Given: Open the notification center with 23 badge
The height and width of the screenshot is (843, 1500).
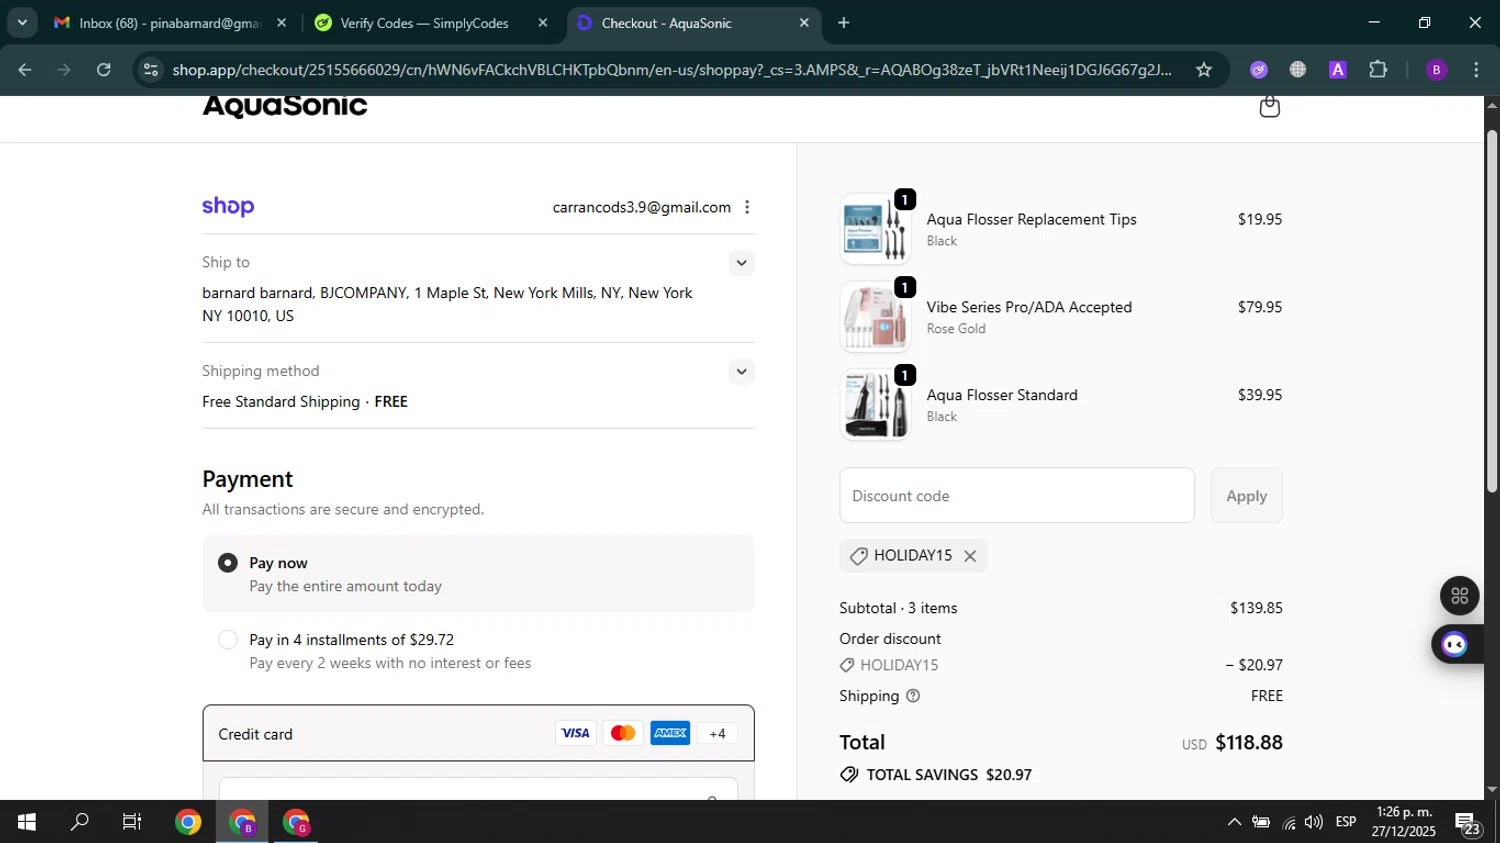Looking at the screenshot, I should (1467, 823).
